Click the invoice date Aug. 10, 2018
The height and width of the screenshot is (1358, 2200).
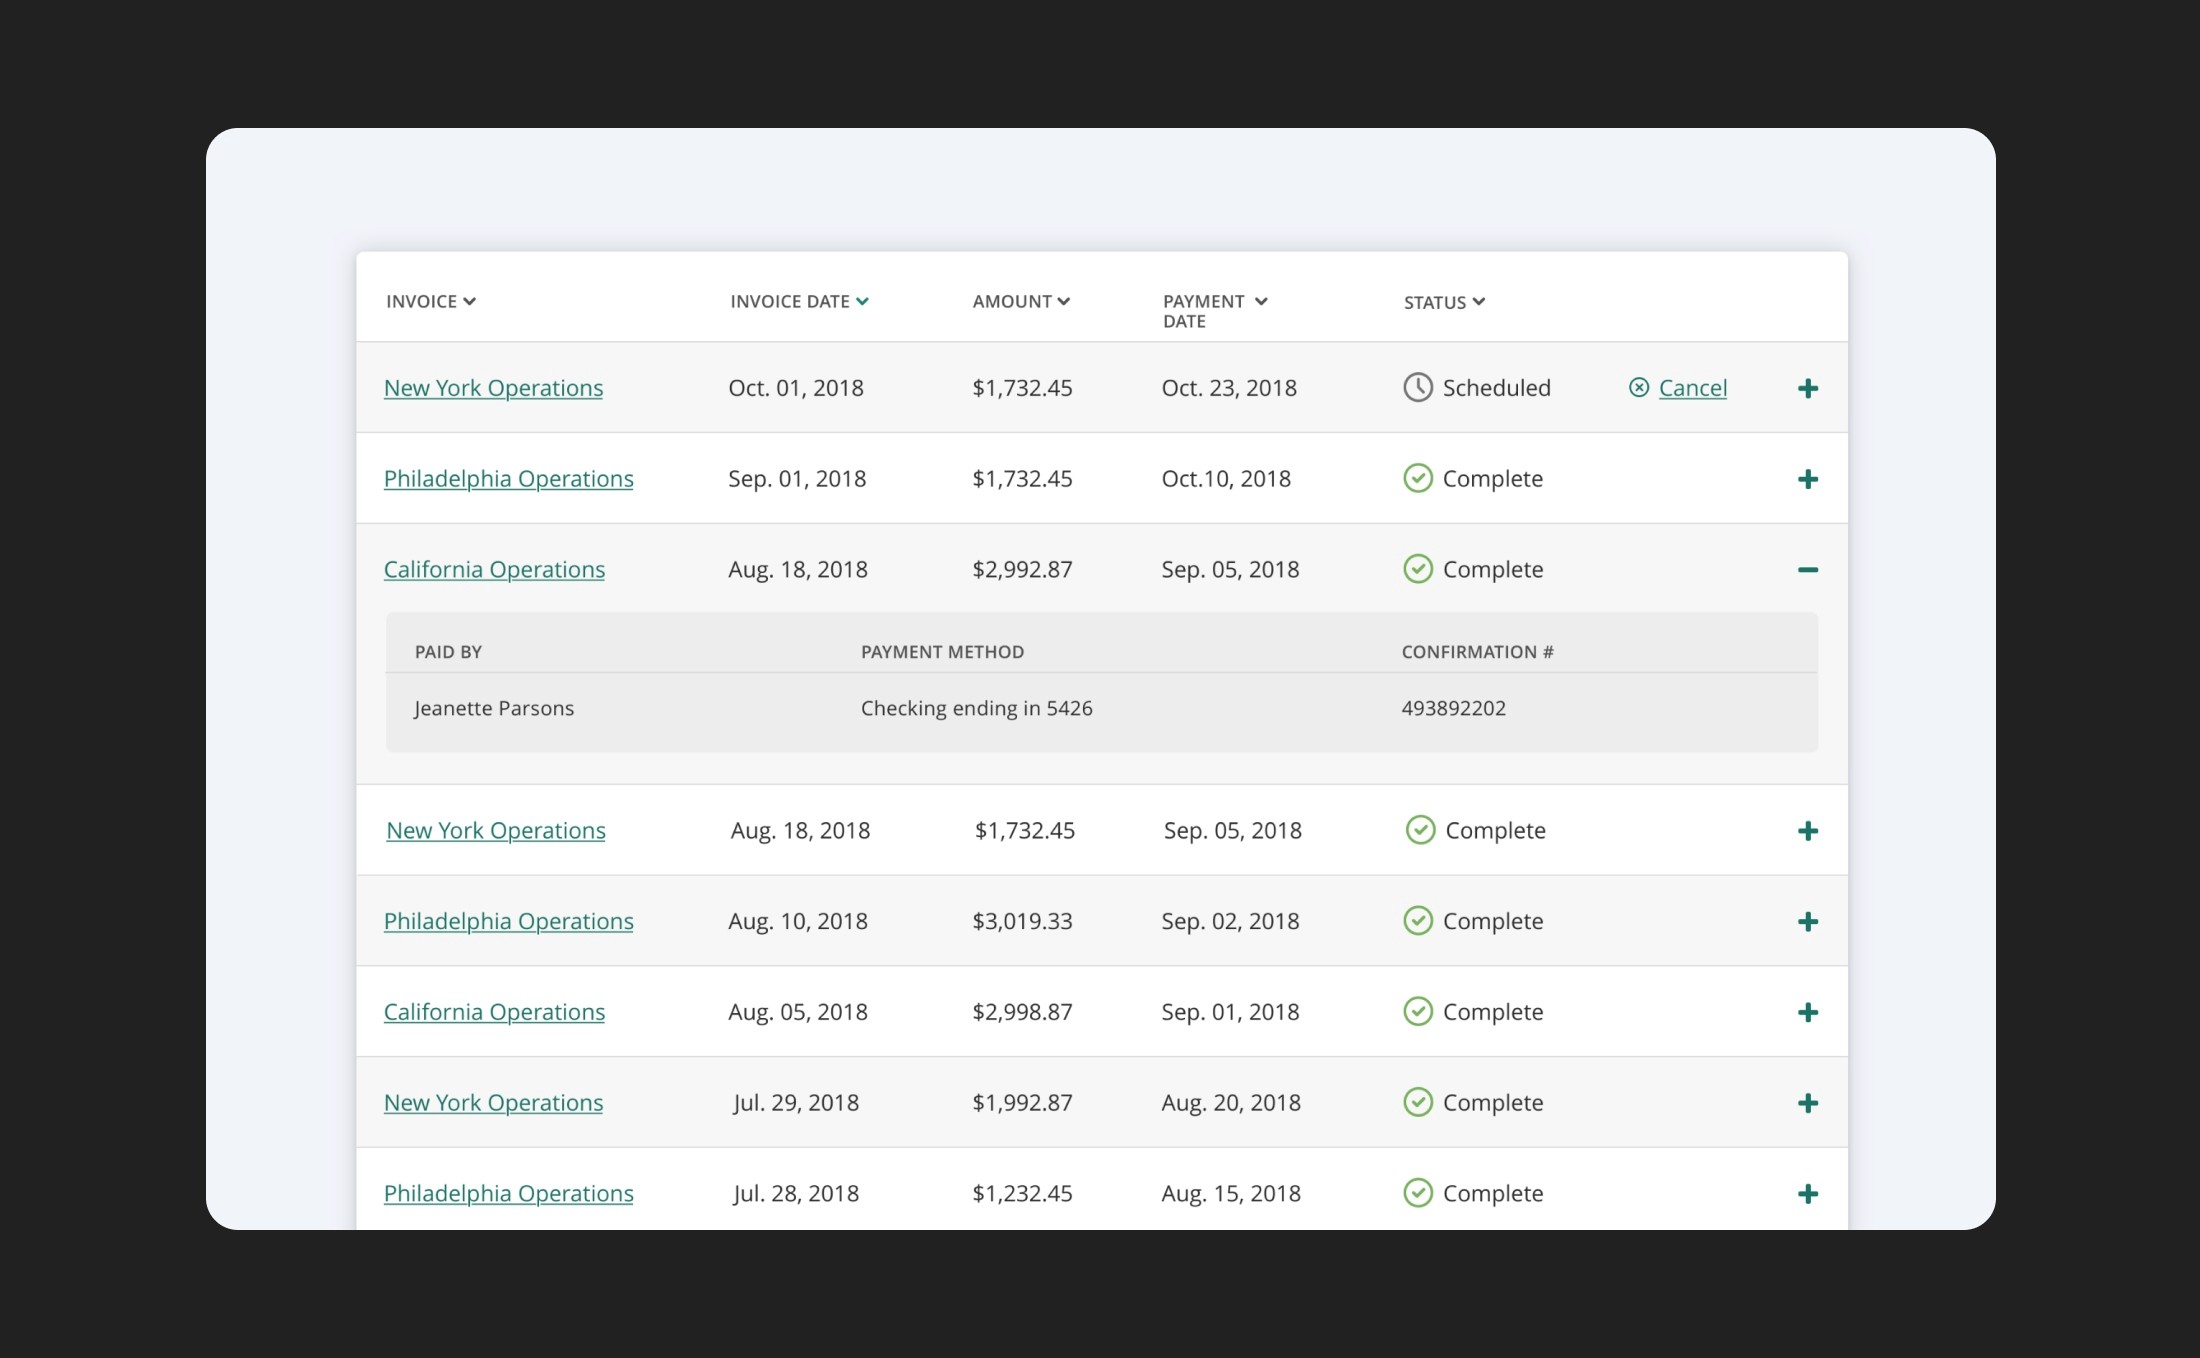(x=798, y=921)
